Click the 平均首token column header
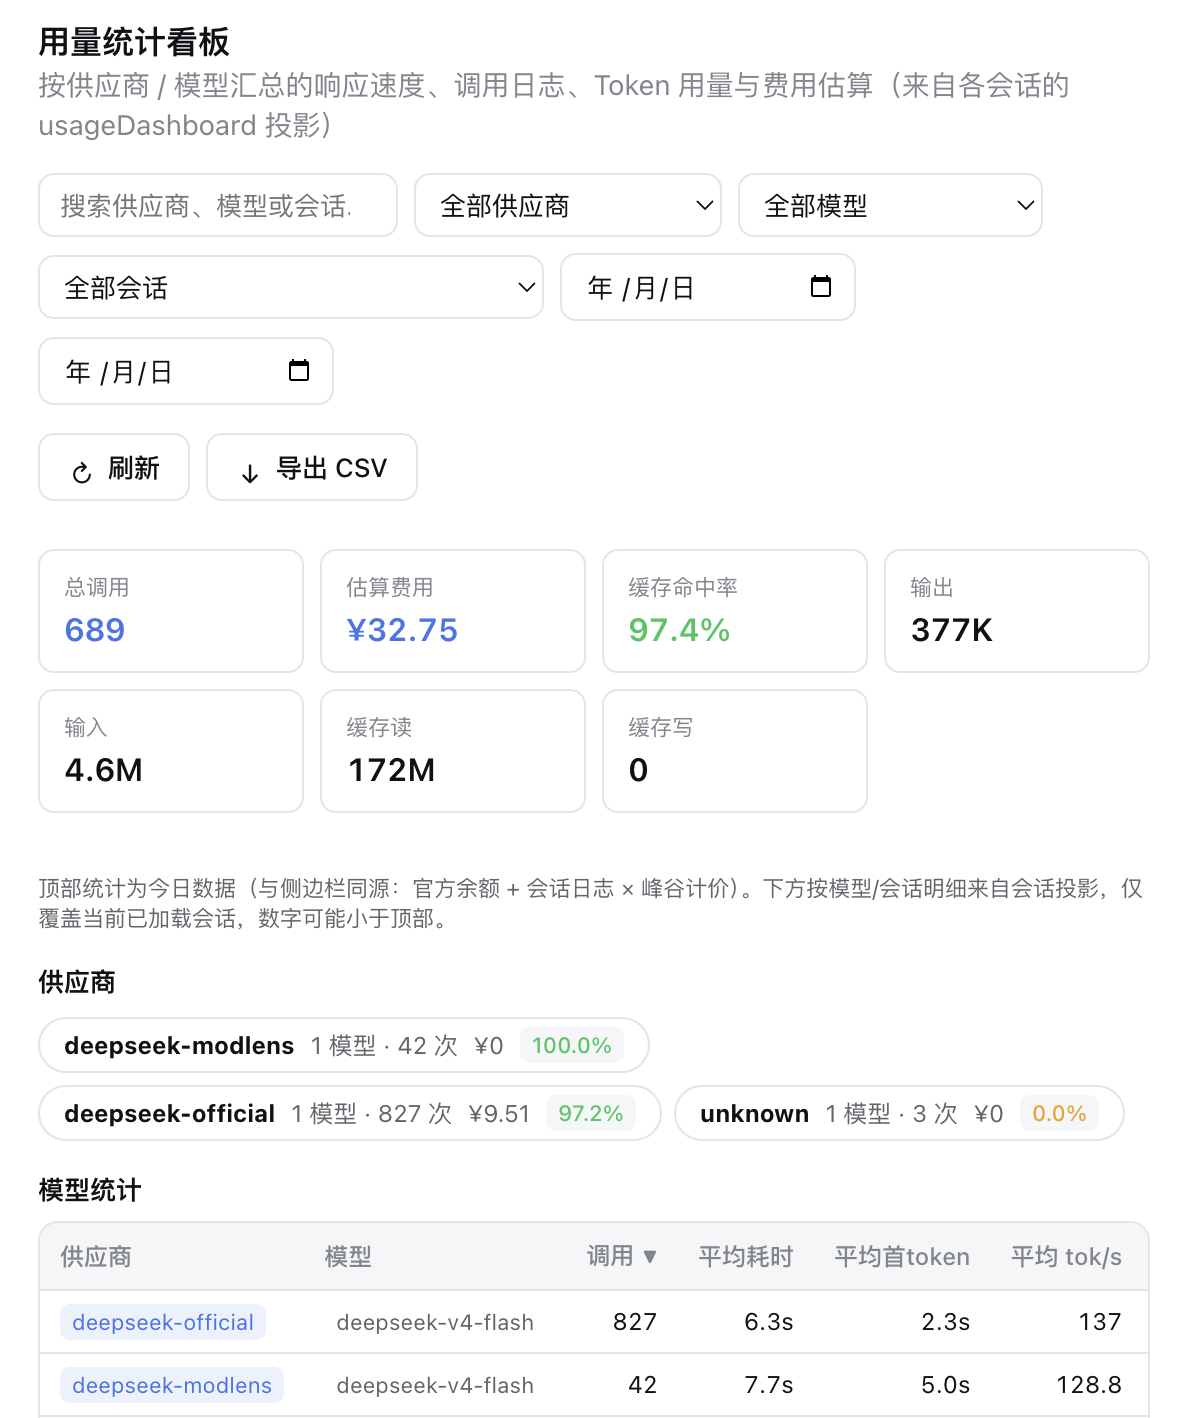Image resolution: width=1190 pixels, height=1418 pixels. pyautogui.click(x=902, y=1256)
